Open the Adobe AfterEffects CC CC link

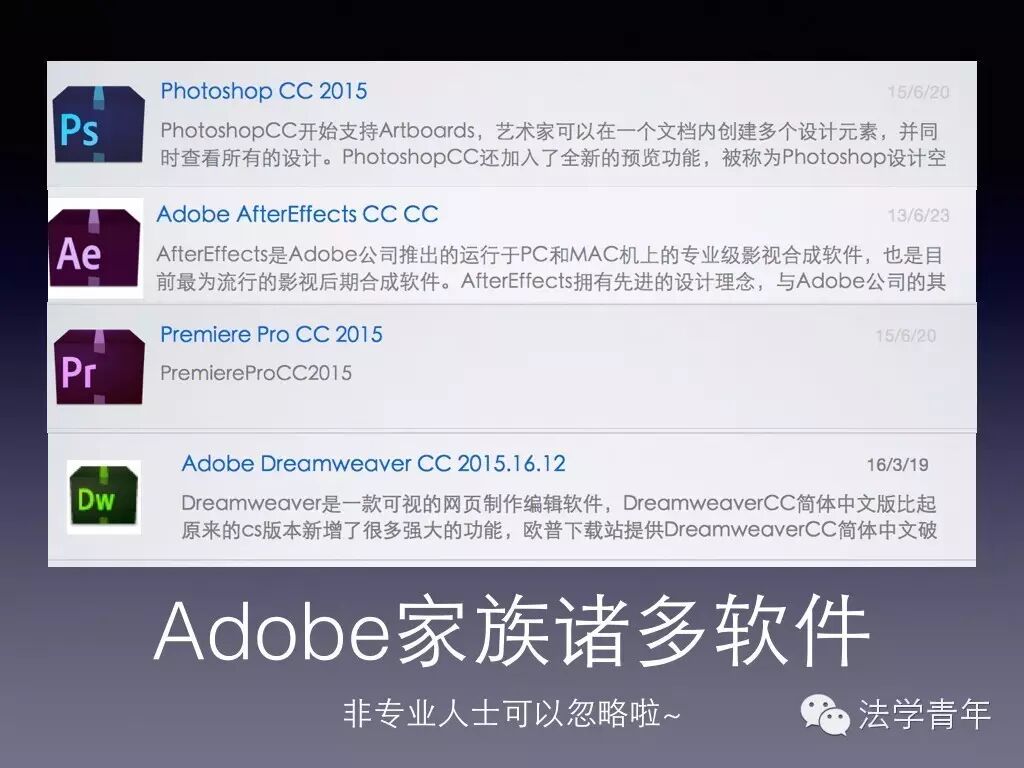click(x=297, y=214)
